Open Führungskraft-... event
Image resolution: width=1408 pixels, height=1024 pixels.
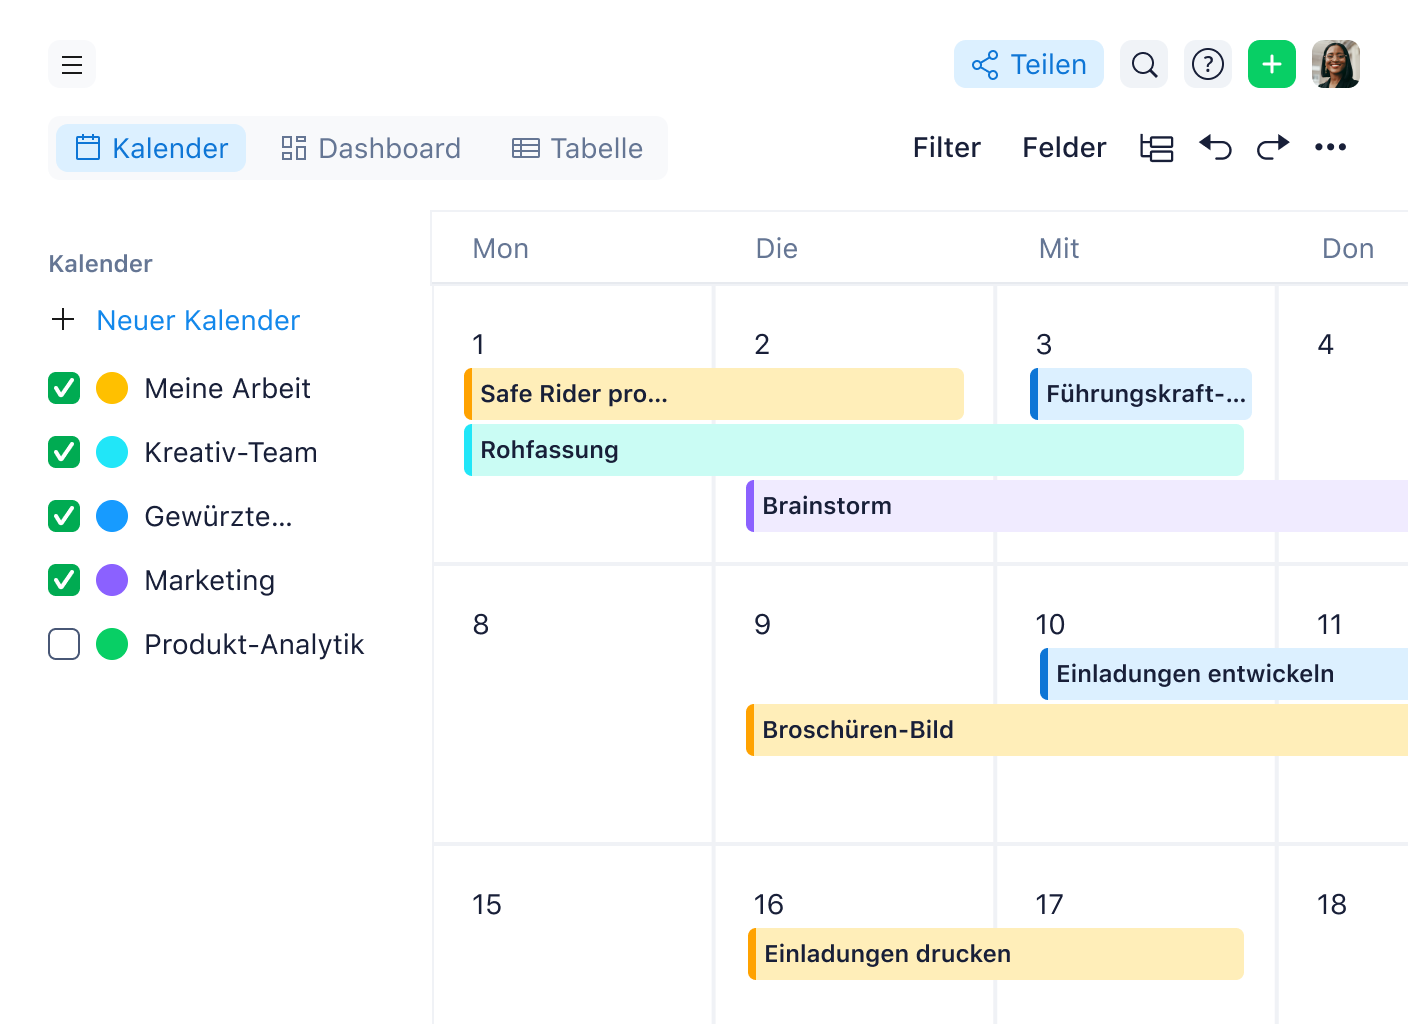click(1141, 394)
